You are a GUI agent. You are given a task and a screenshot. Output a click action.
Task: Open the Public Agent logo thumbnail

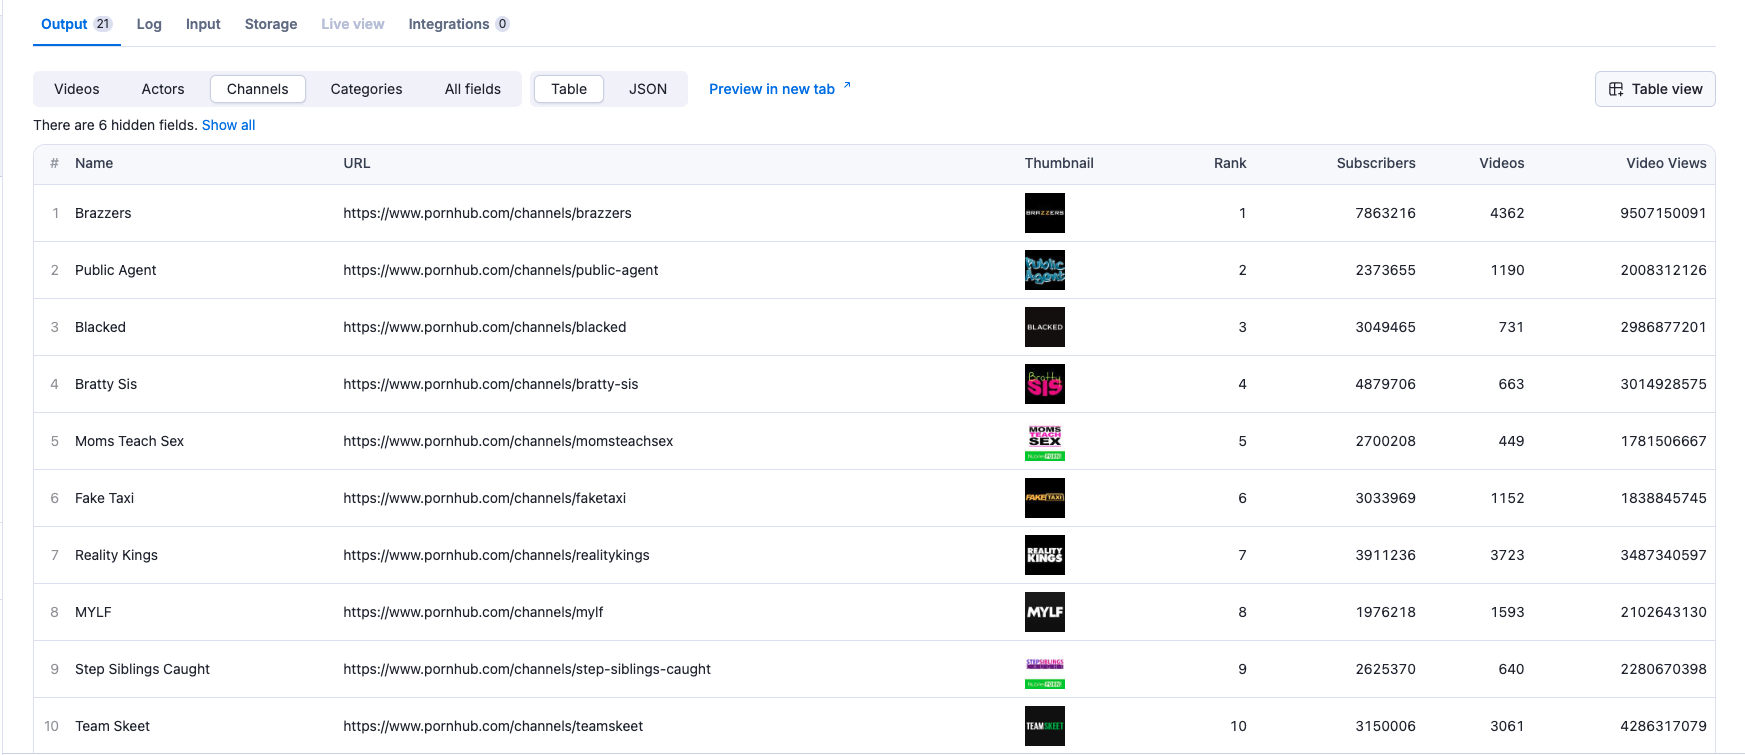point(1045,270)
